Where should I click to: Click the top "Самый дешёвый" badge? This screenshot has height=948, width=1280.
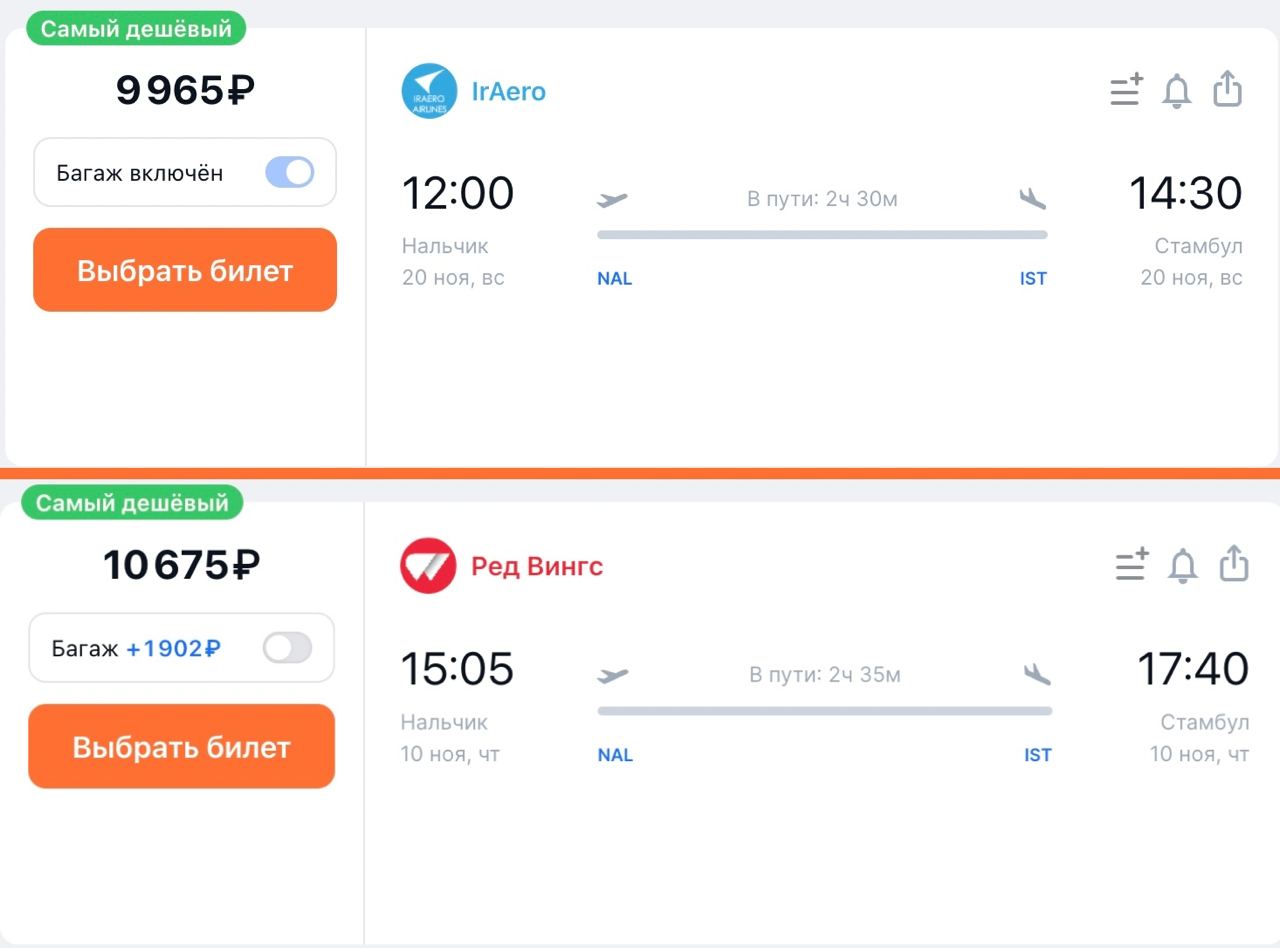pos(135,29)
